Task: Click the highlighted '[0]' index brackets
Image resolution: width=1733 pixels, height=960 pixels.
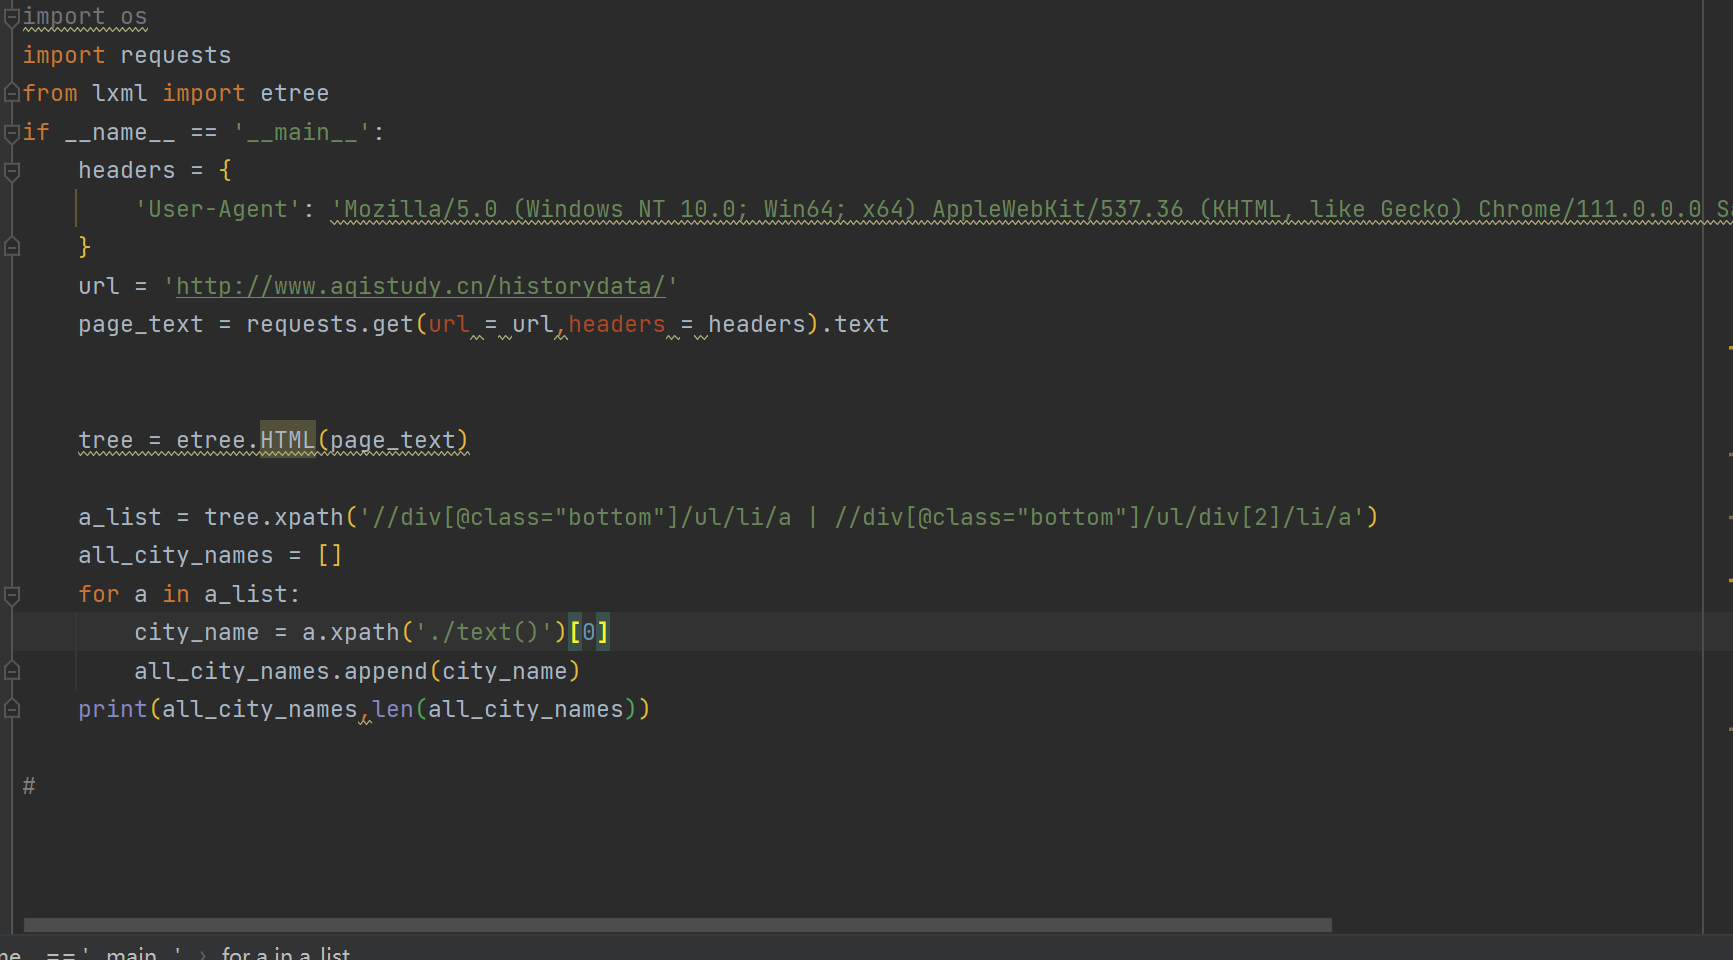Action: (589, 632)
